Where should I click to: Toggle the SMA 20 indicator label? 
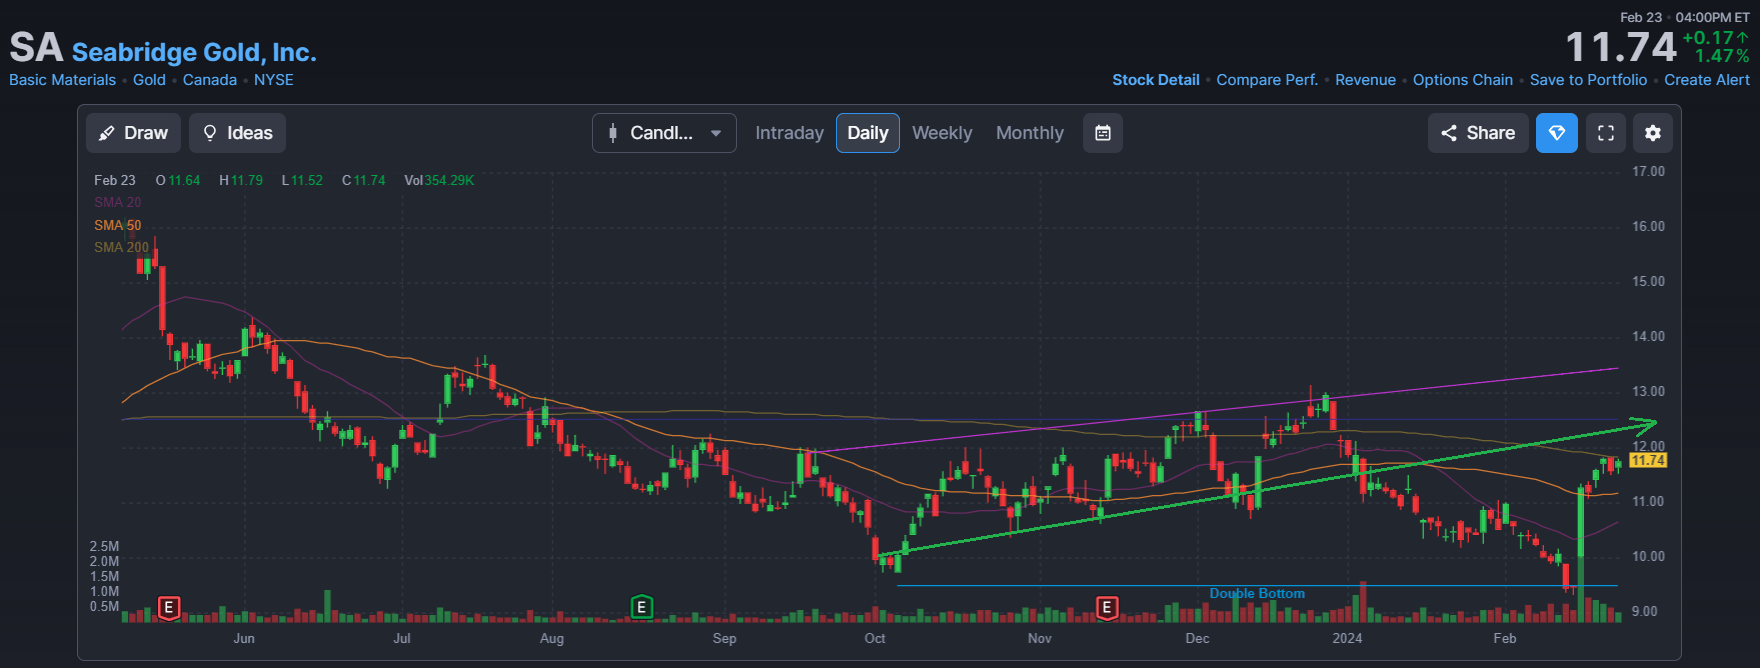click(118, 202)
